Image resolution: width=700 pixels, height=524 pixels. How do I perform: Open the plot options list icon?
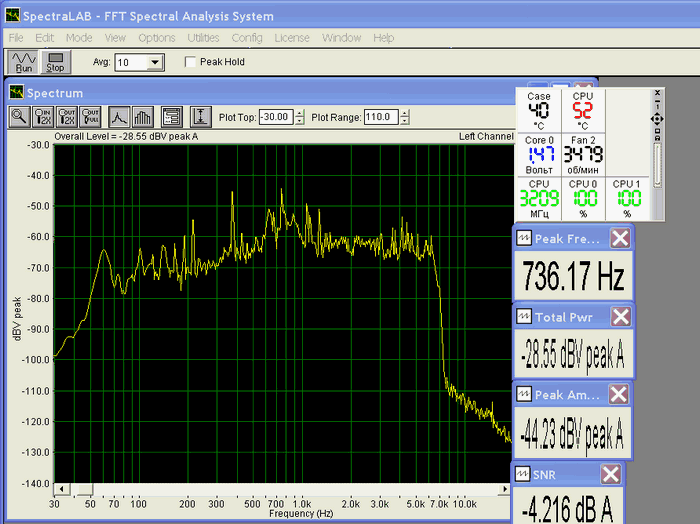[x=171, y=116]
